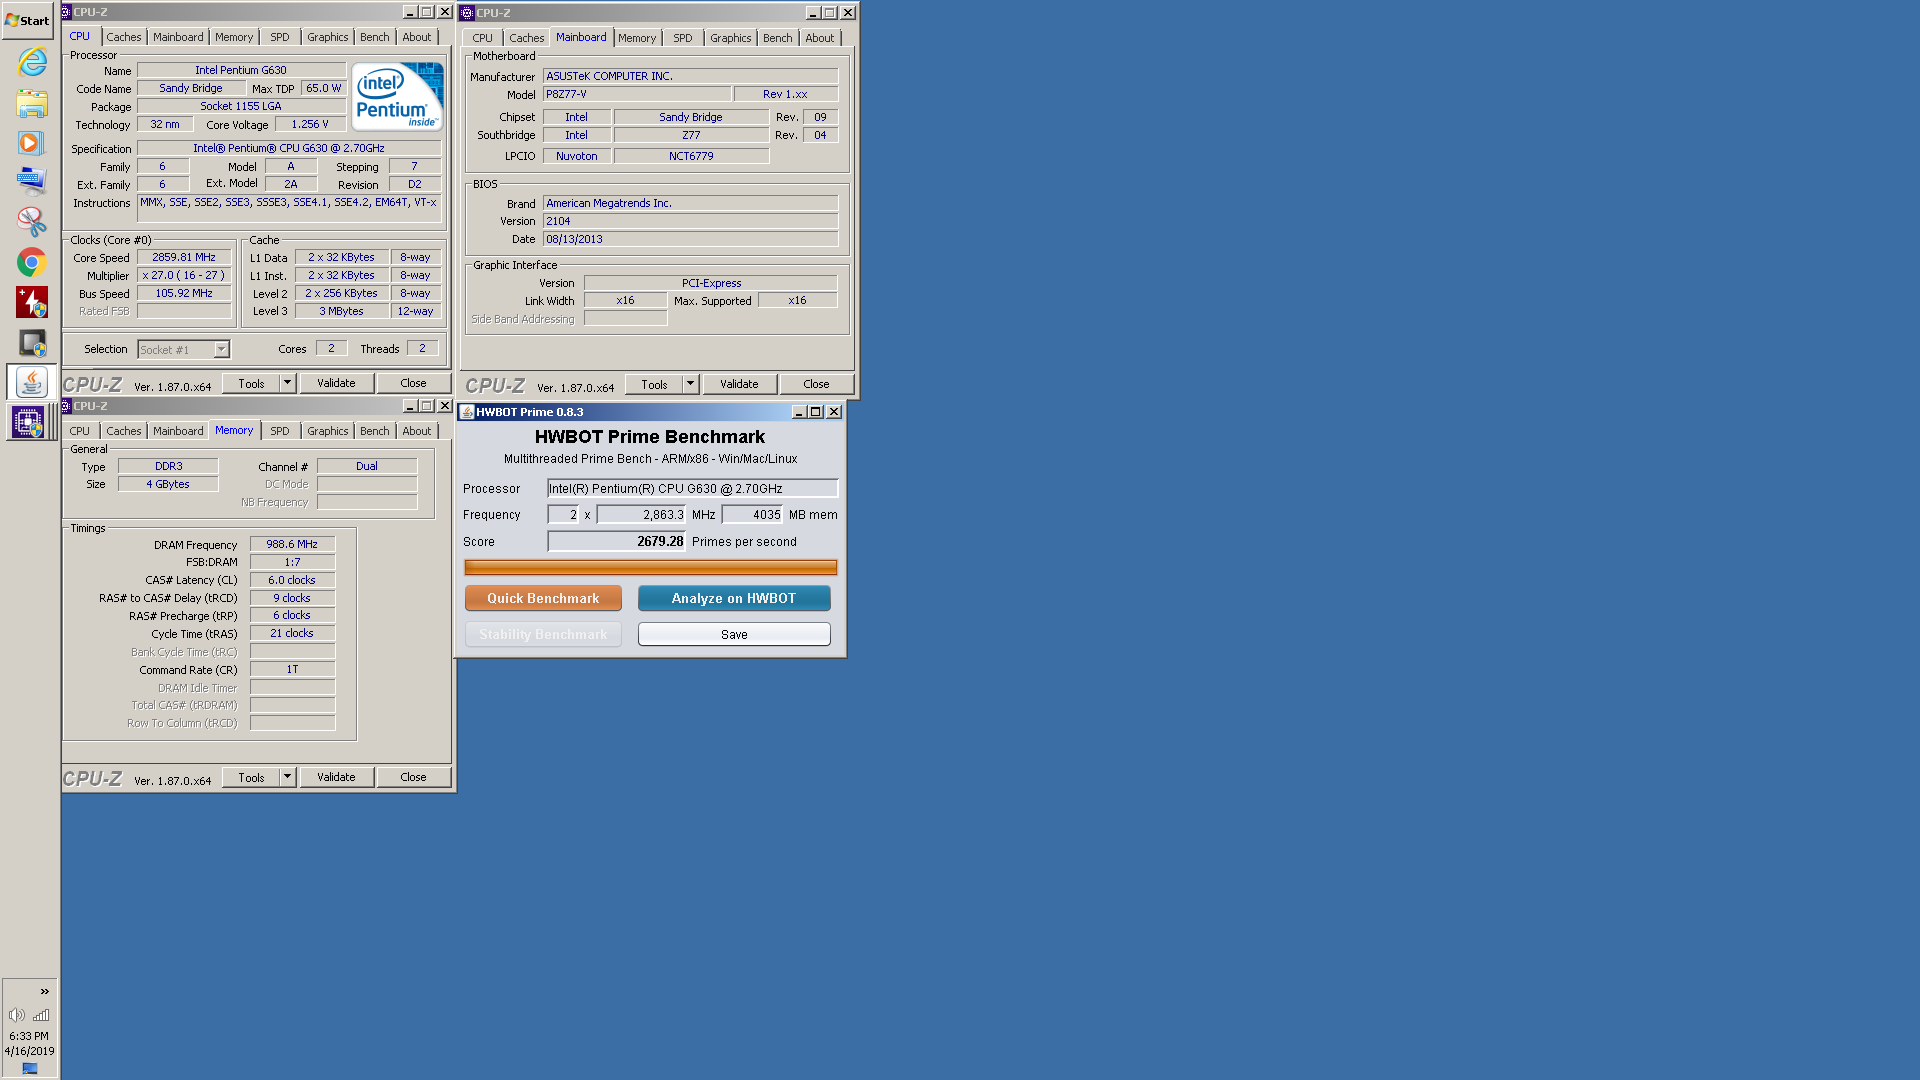Open Windows Media Player taskbar icon
This screenshot has height=1080, width=1920.
pyautogui.click(x=32, y=143)
